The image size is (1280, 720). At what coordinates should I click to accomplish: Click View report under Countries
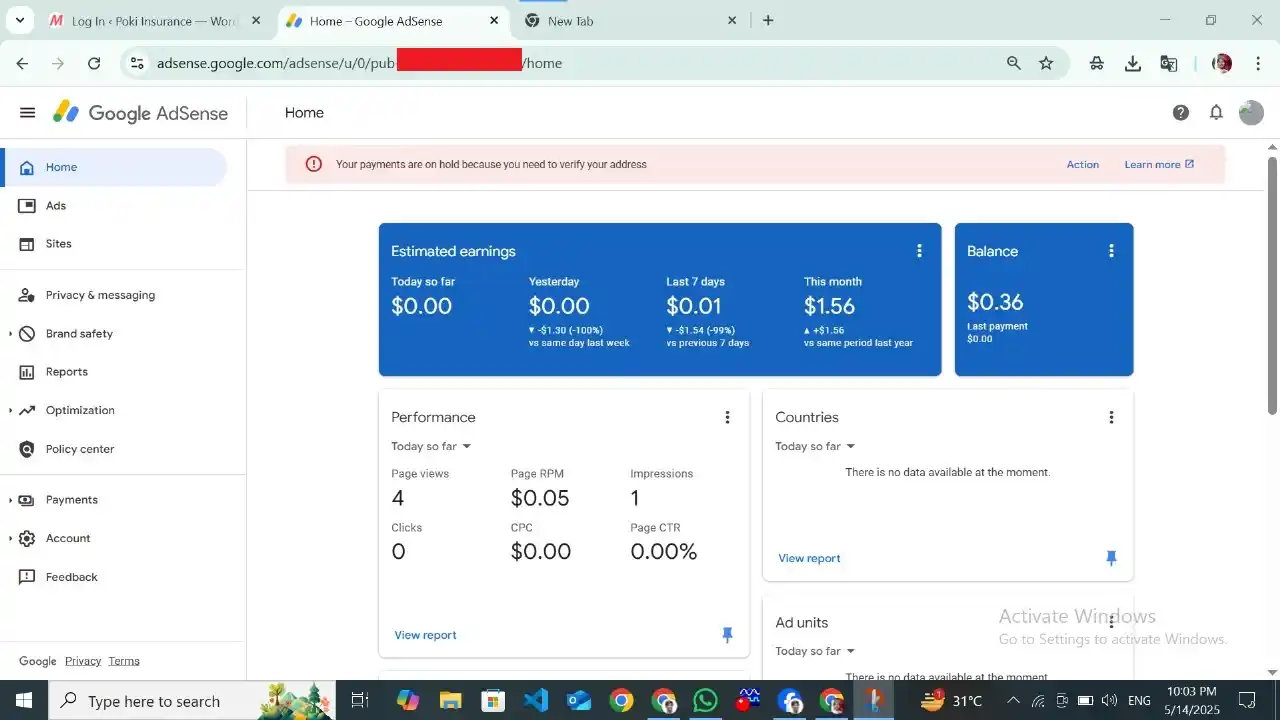coord(809,558)
